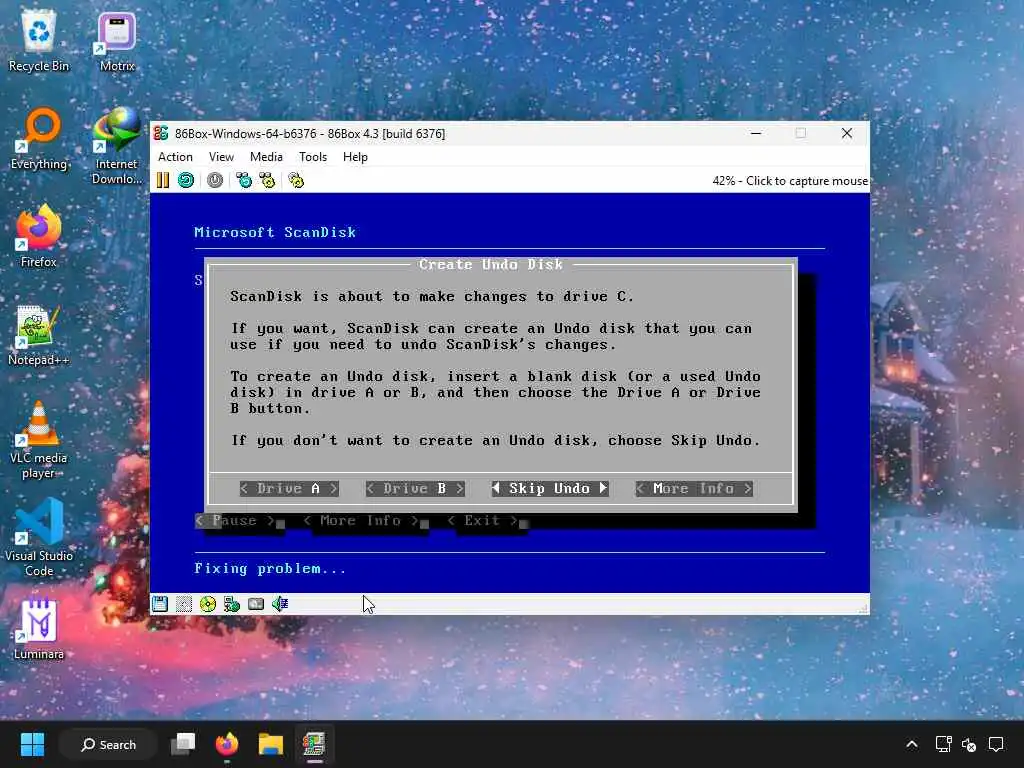Close the 86Box window
Viewport: 1024px width, 768px height.
(x=847, y=133)
